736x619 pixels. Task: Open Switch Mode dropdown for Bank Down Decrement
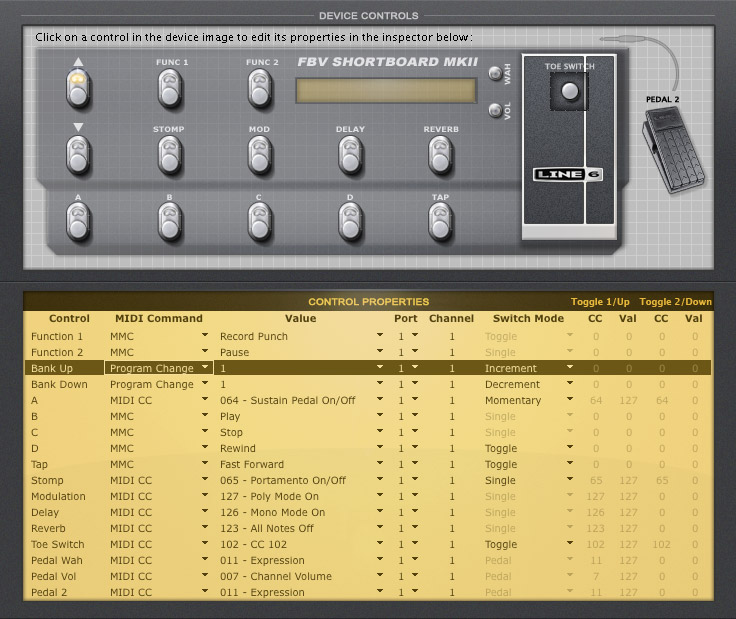tap(570, 383)
